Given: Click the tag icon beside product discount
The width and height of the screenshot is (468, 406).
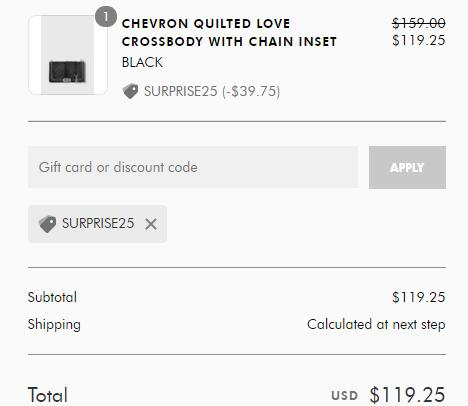Looking at the screenshot, I should tap(130, 91).
